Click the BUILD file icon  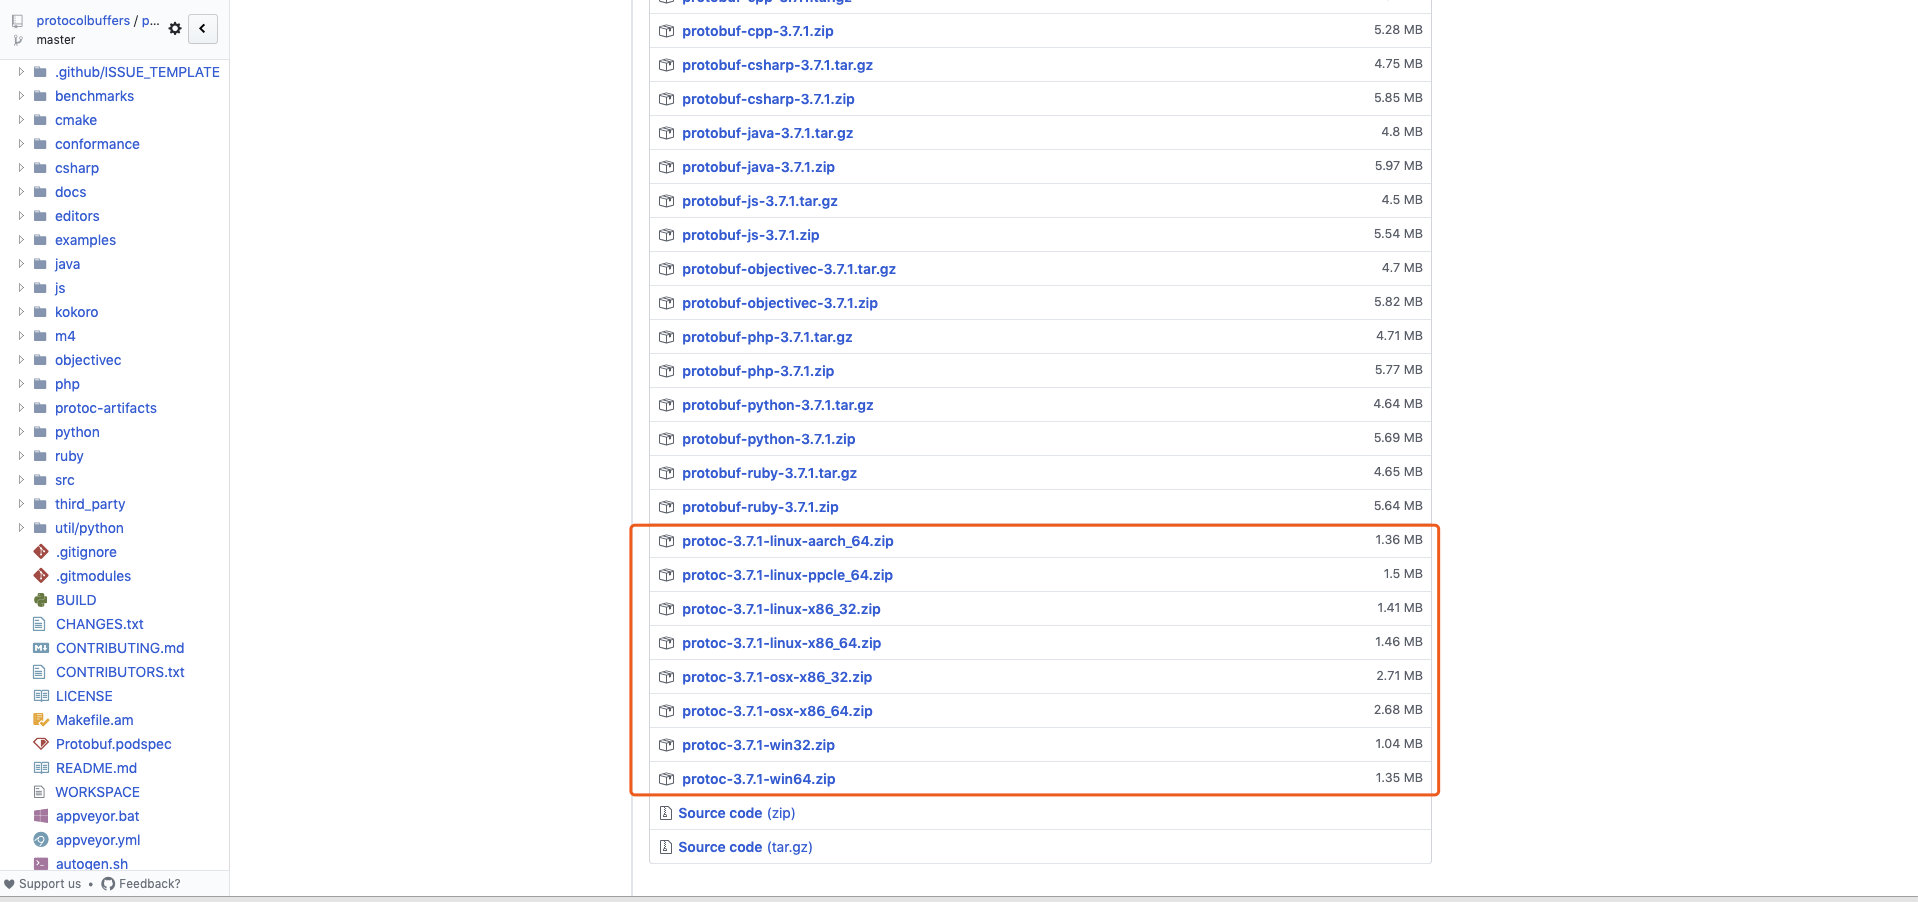coord(41,600)
